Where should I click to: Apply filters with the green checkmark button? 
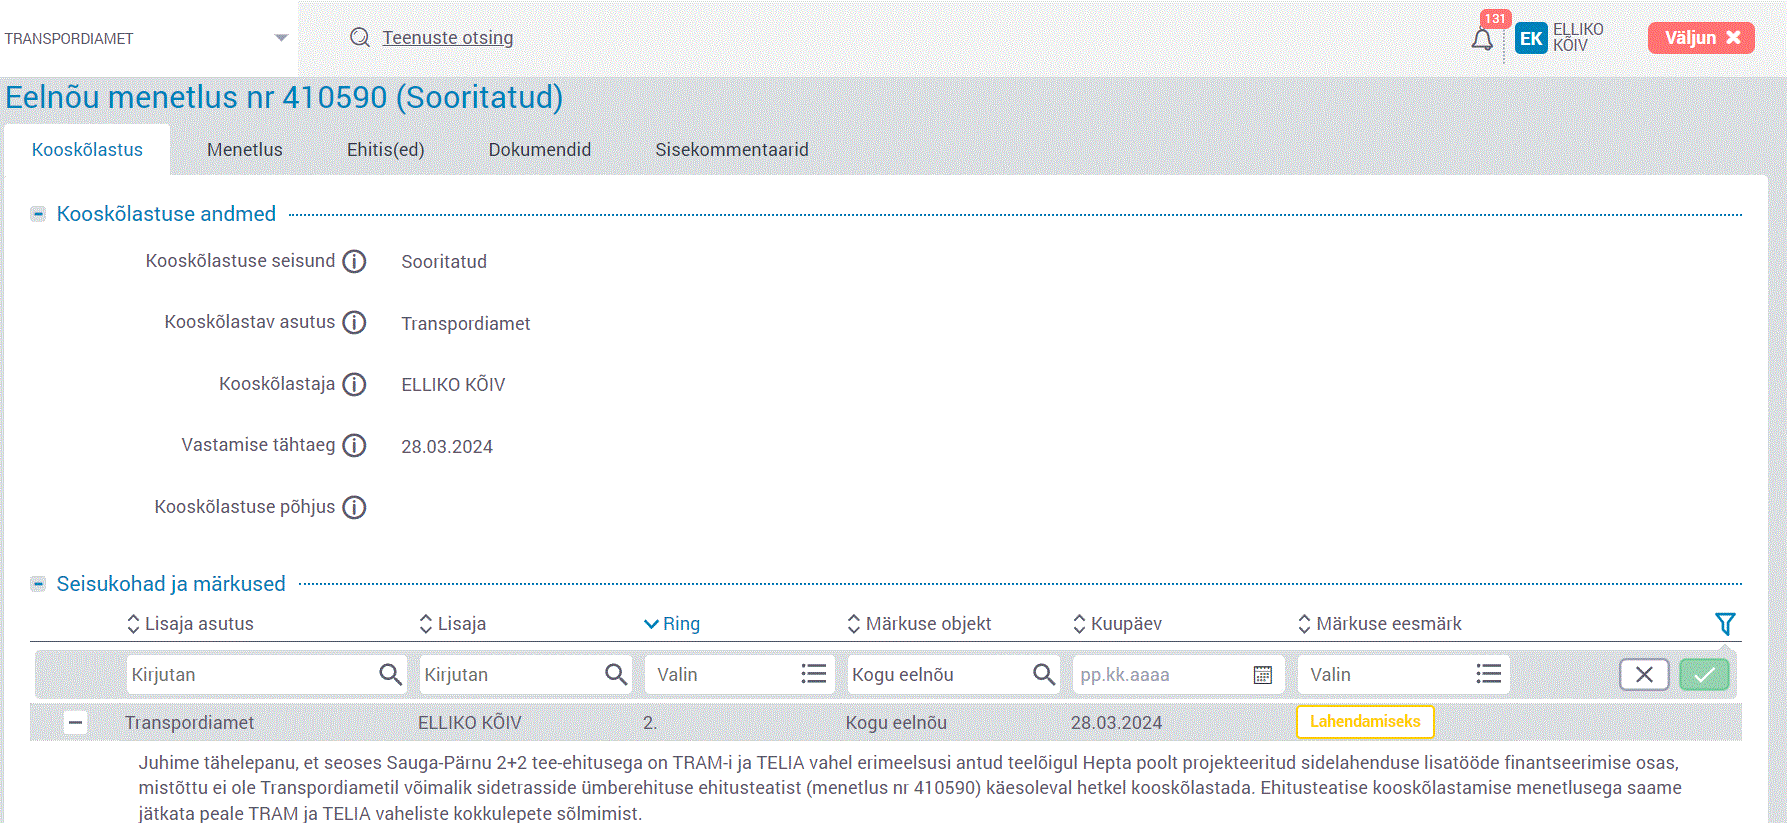pos(1705,675)
